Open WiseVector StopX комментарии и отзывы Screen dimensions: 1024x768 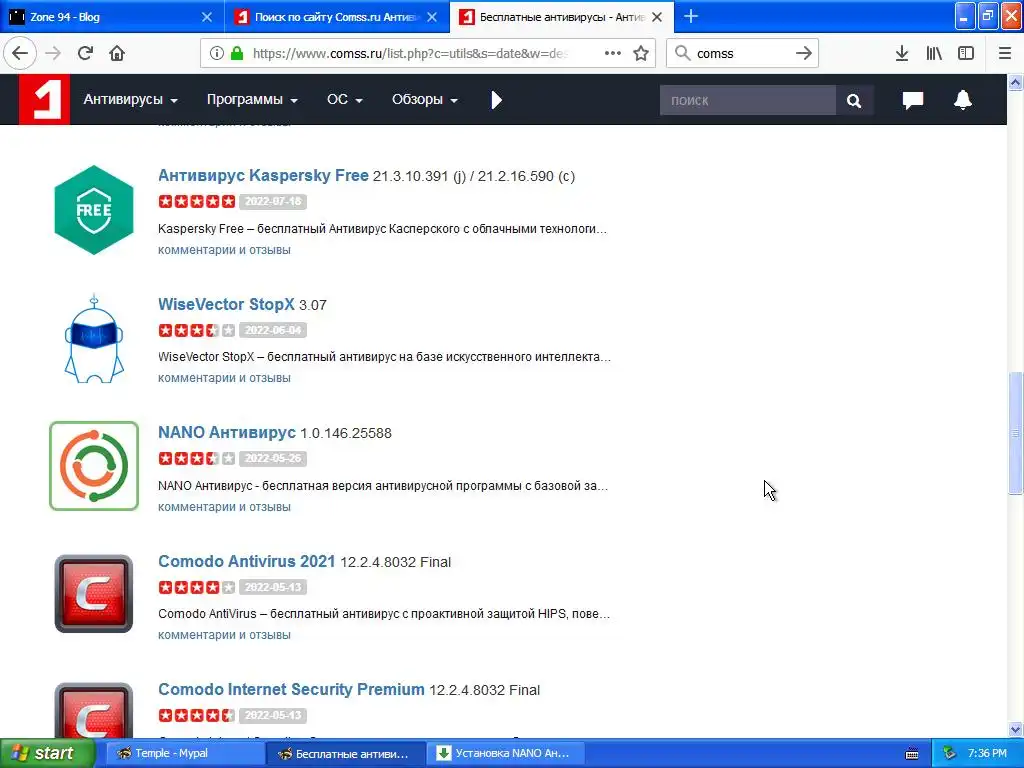click(224, 378)
